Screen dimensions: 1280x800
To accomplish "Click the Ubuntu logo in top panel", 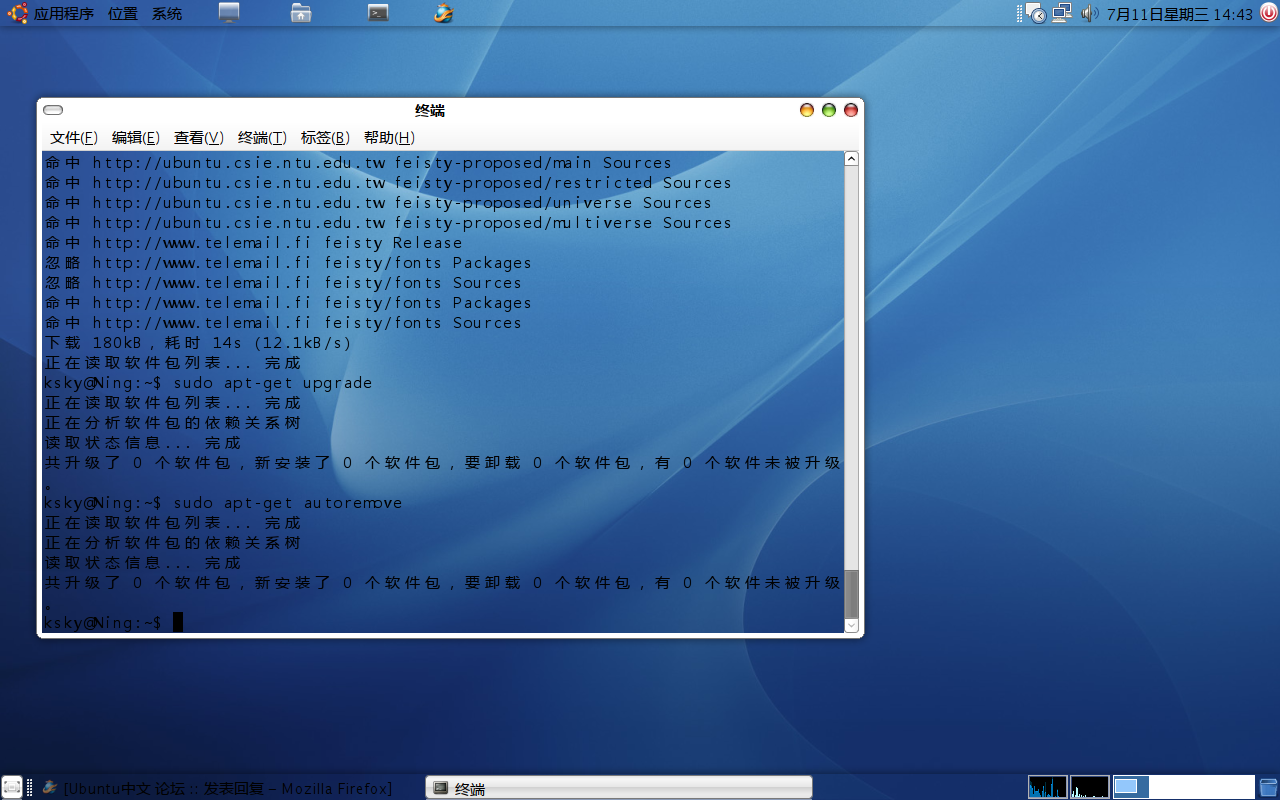I will [x=17, y=14].
